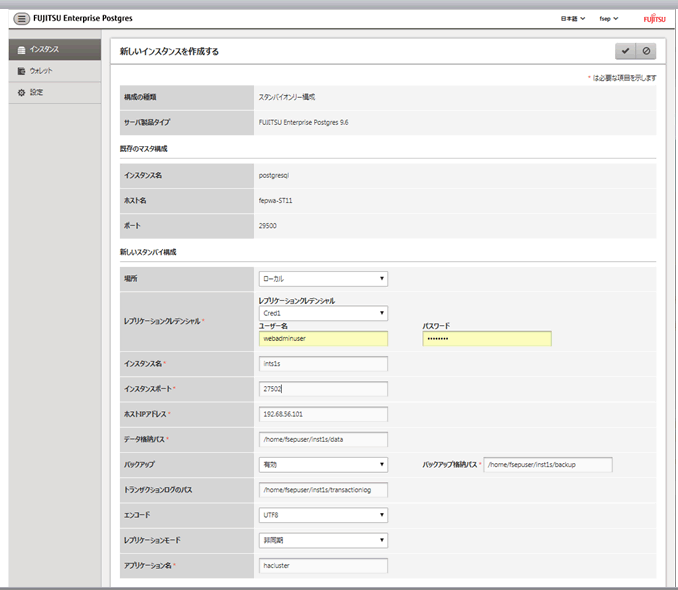Click the スタンバイオンリー構成 value text
This screenshot has height=590, width=678.
point(287,97)
